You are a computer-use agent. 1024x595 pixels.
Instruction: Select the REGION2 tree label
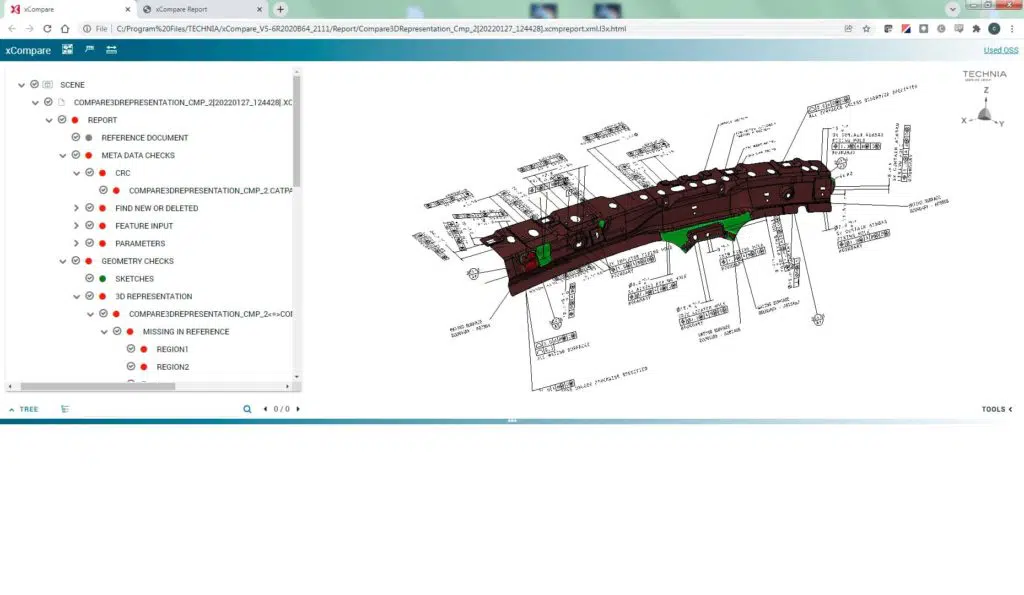tap(172, 367)
